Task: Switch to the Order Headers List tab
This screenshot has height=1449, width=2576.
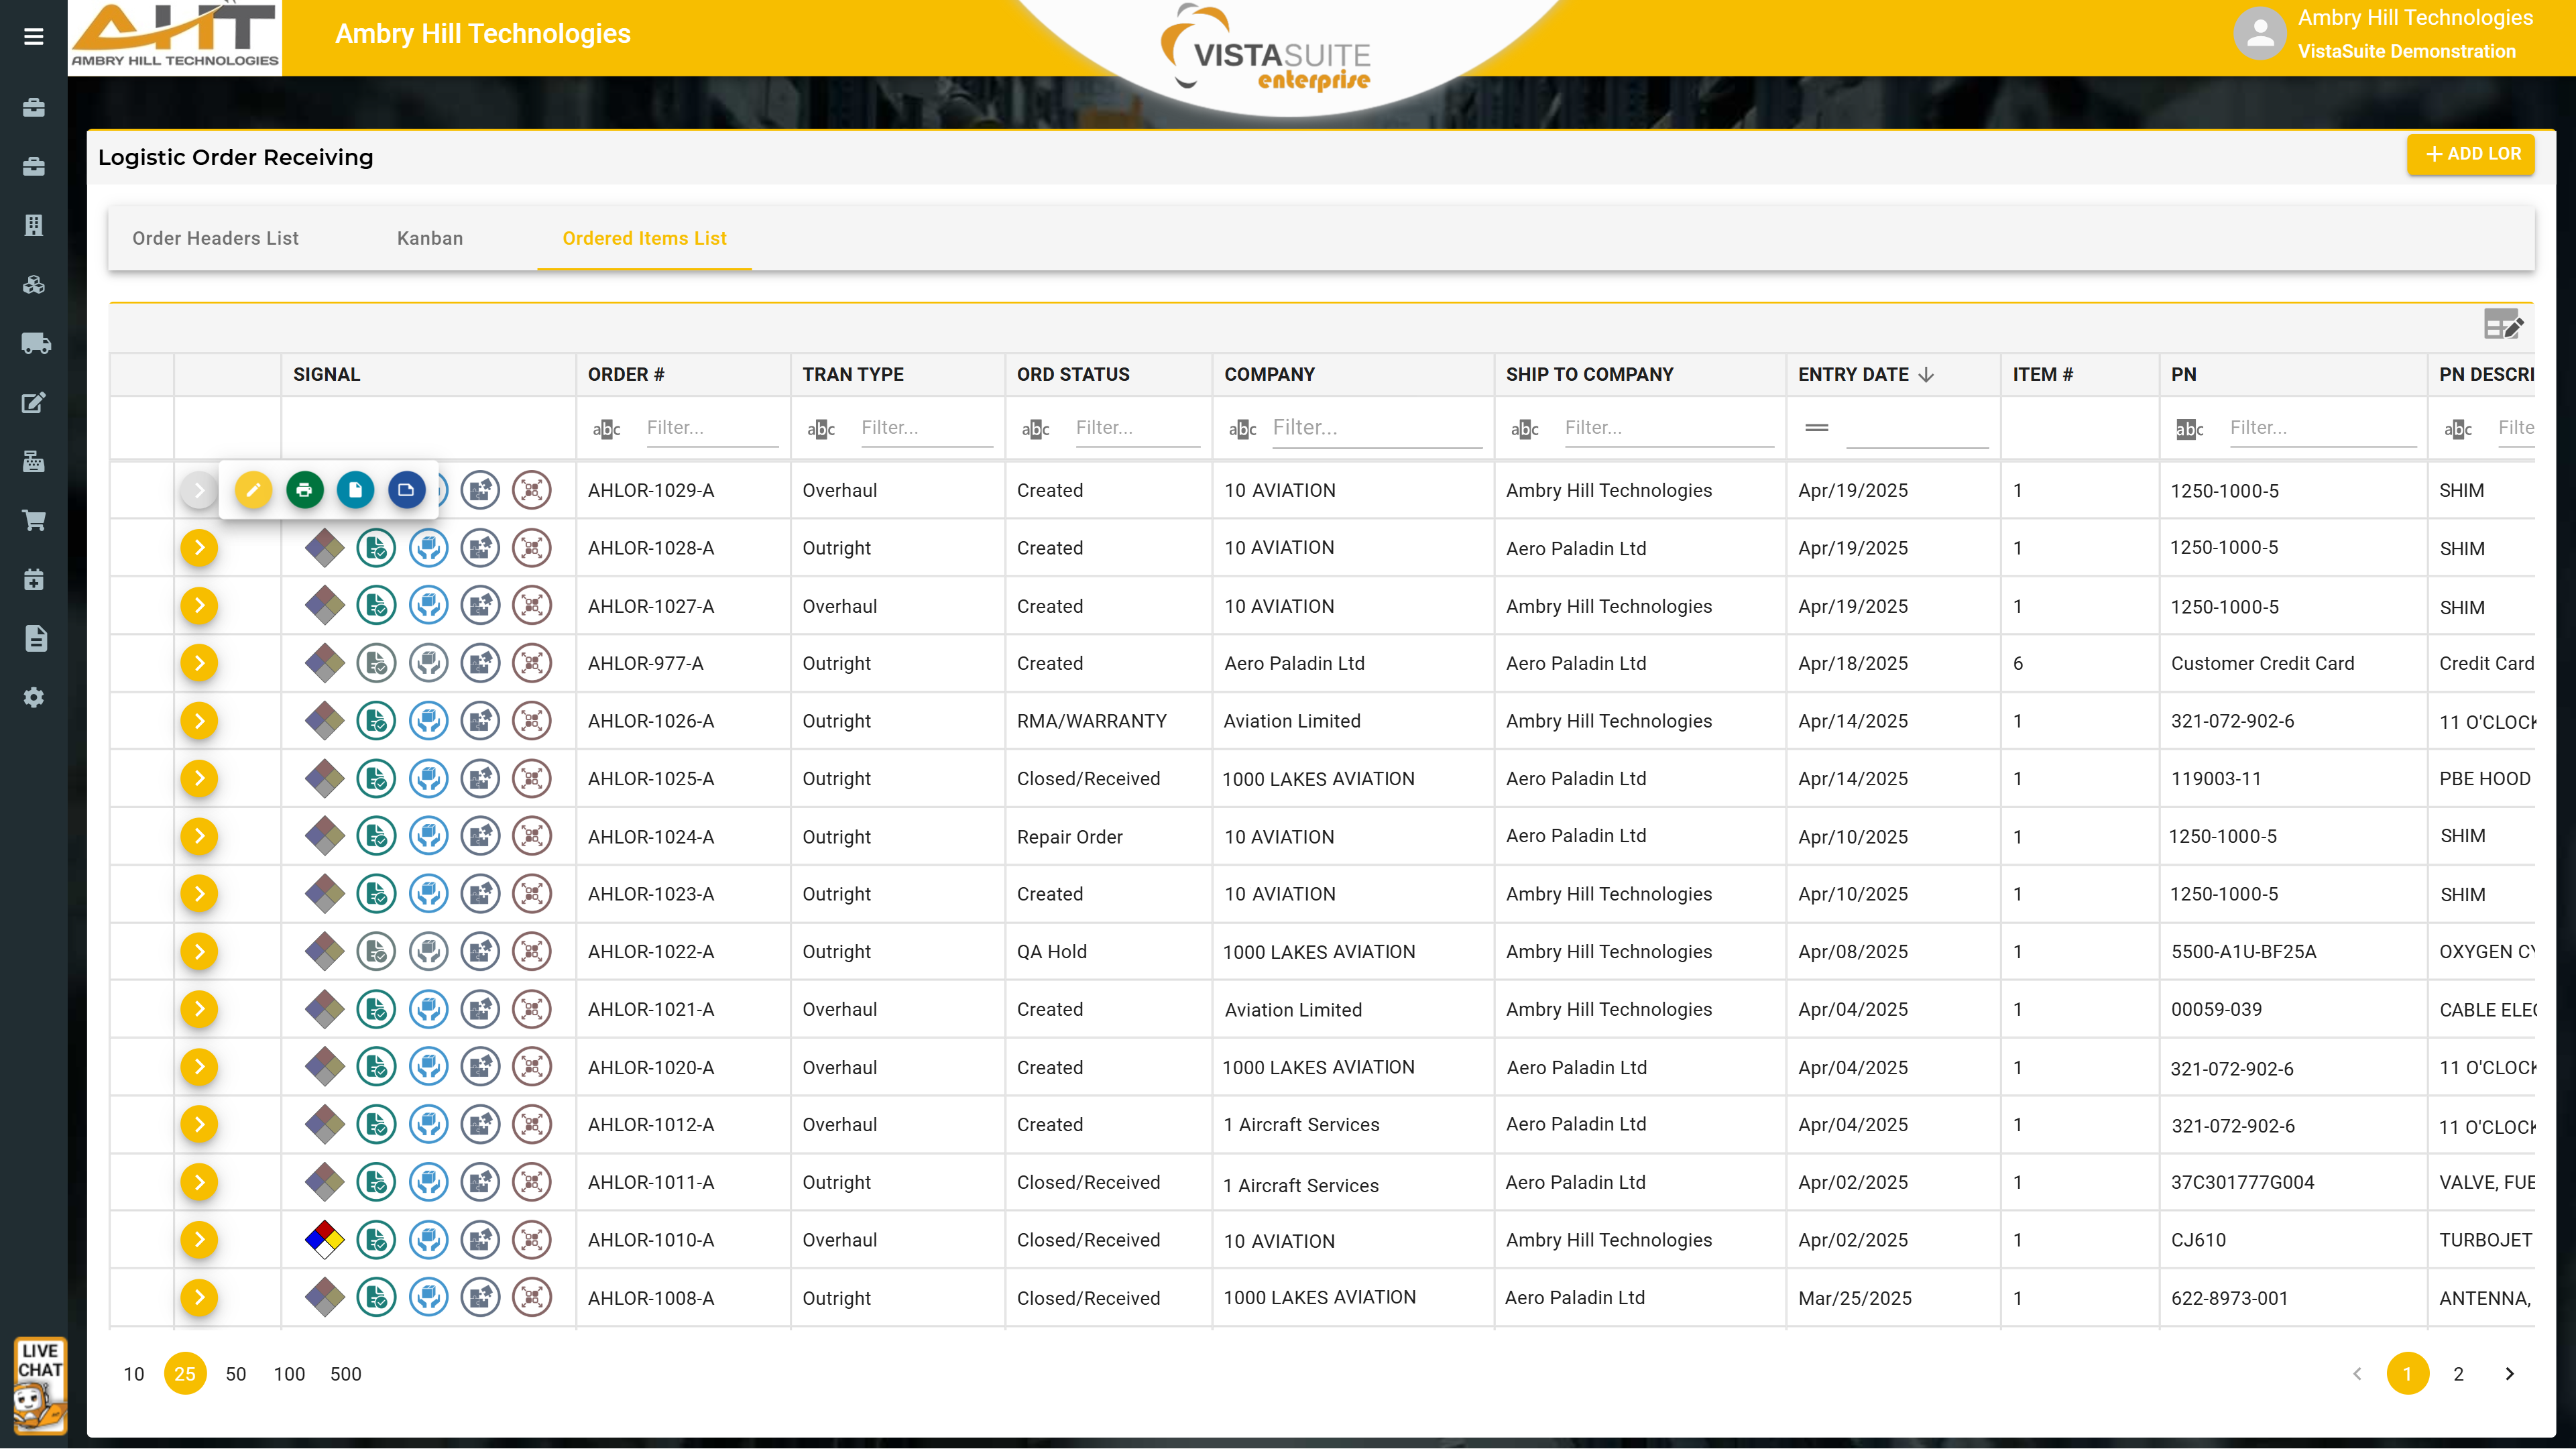Action: click(x=215, y=238)
